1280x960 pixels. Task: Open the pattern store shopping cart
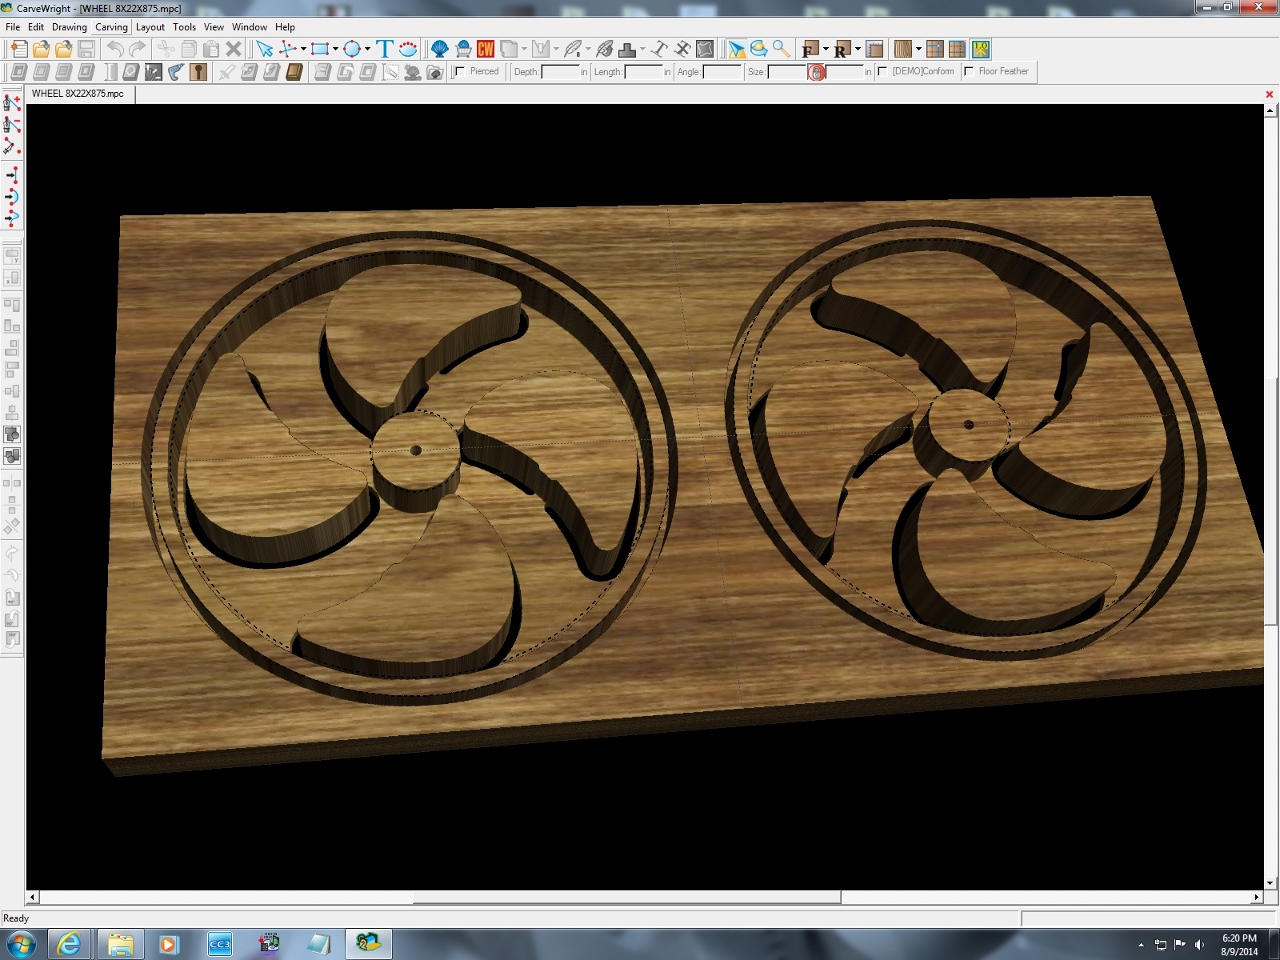(x=463, y=49)
